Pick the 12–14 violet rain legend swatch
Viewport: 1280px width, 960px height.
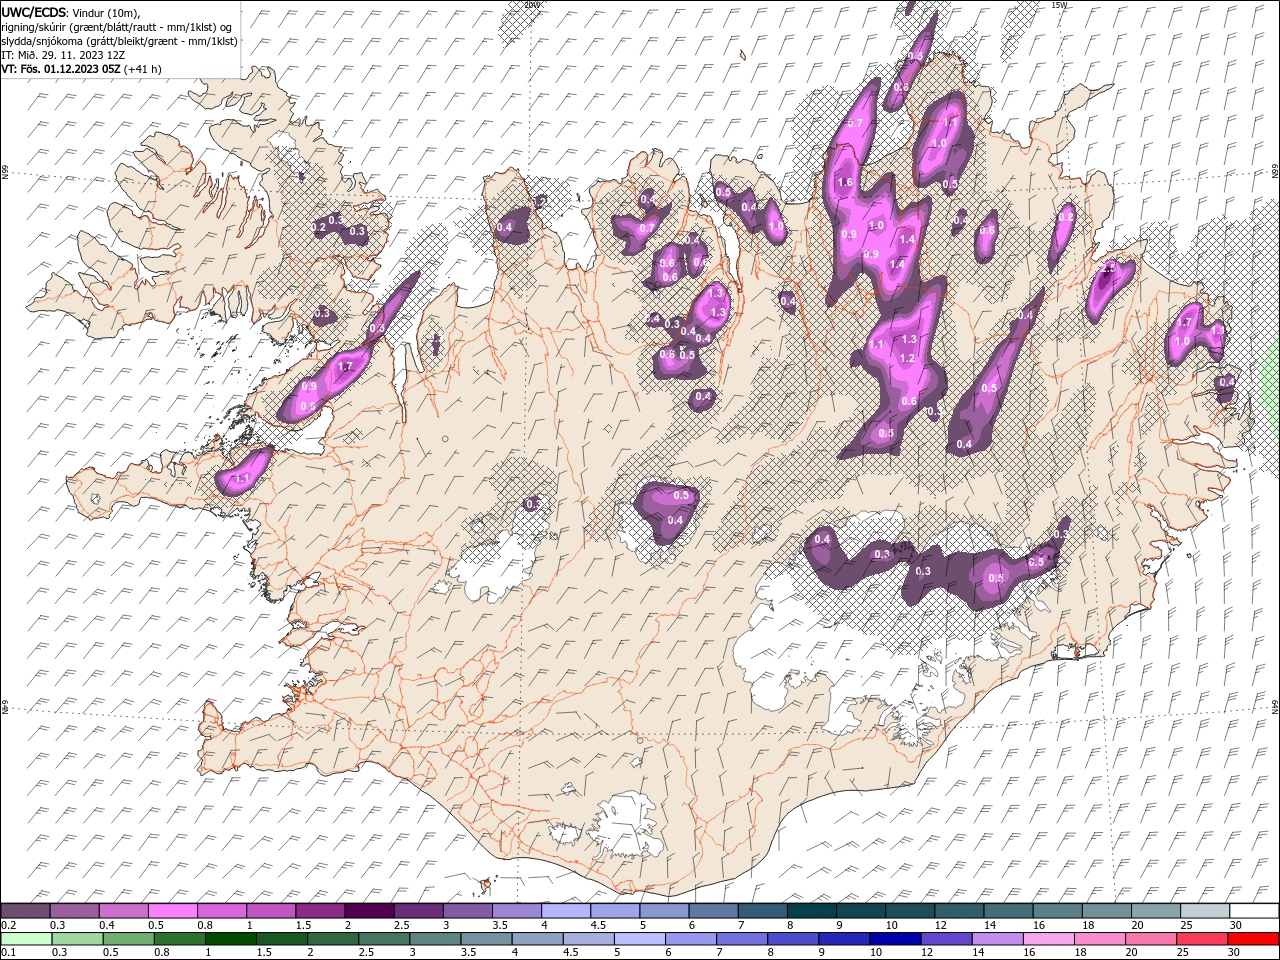pos(947,939)
